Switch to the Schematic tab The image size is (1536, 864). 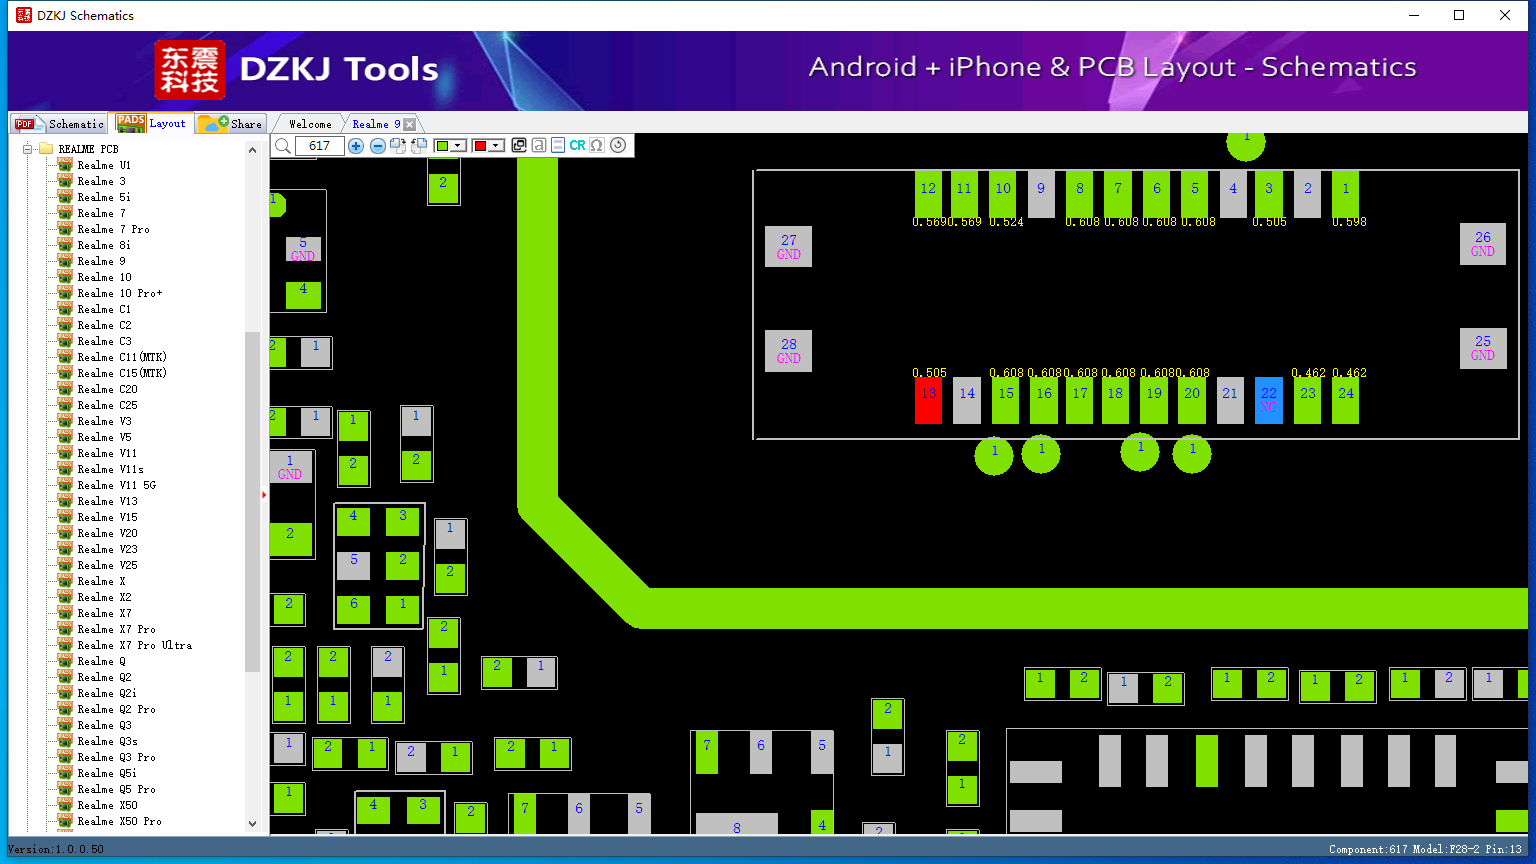[x=59, y=124]
